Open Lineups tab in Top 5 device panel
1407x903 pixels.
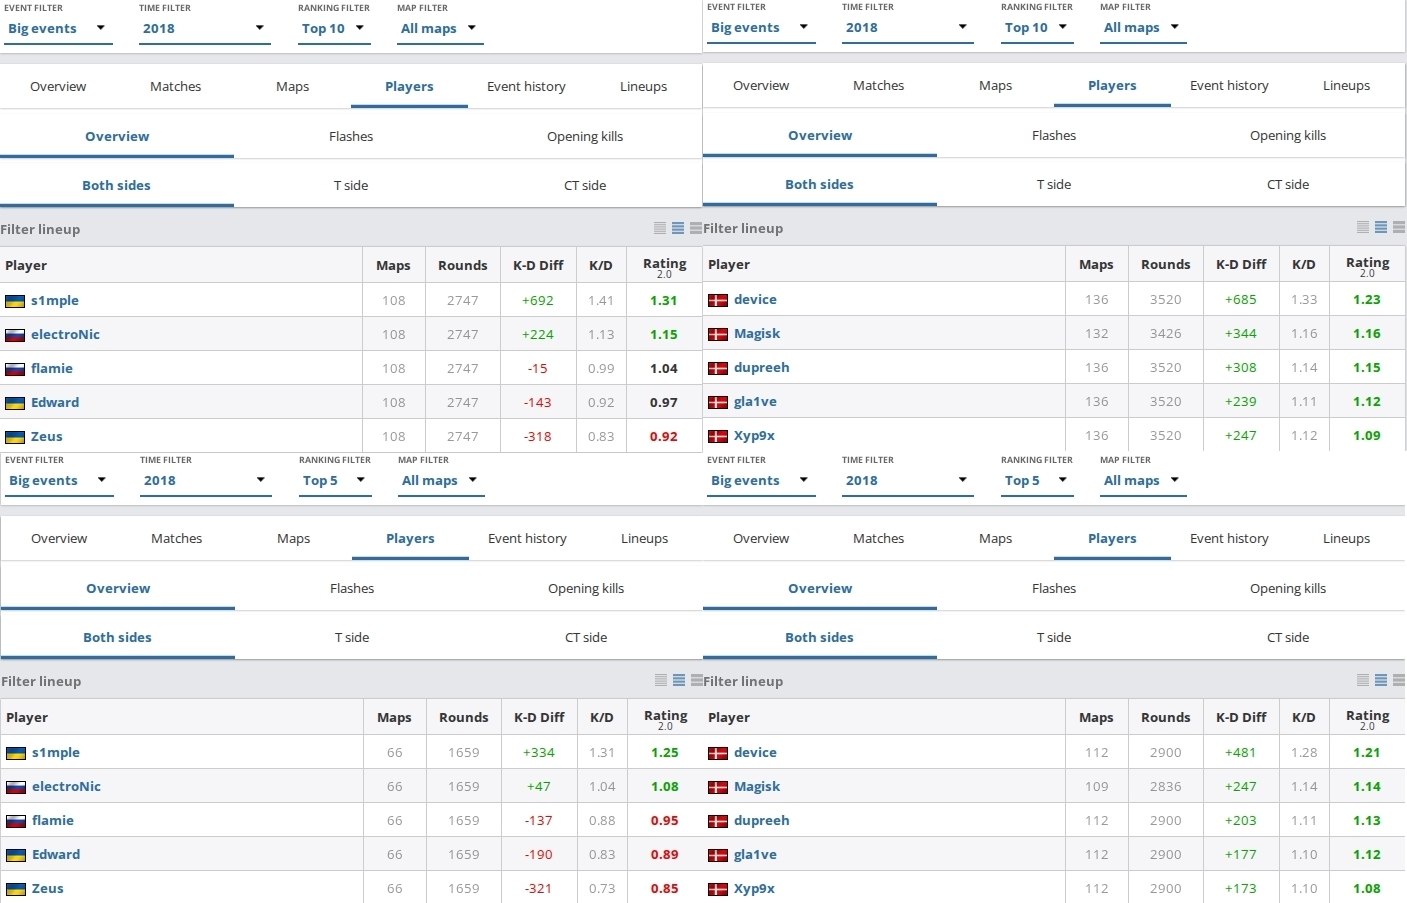point(1347,539)
